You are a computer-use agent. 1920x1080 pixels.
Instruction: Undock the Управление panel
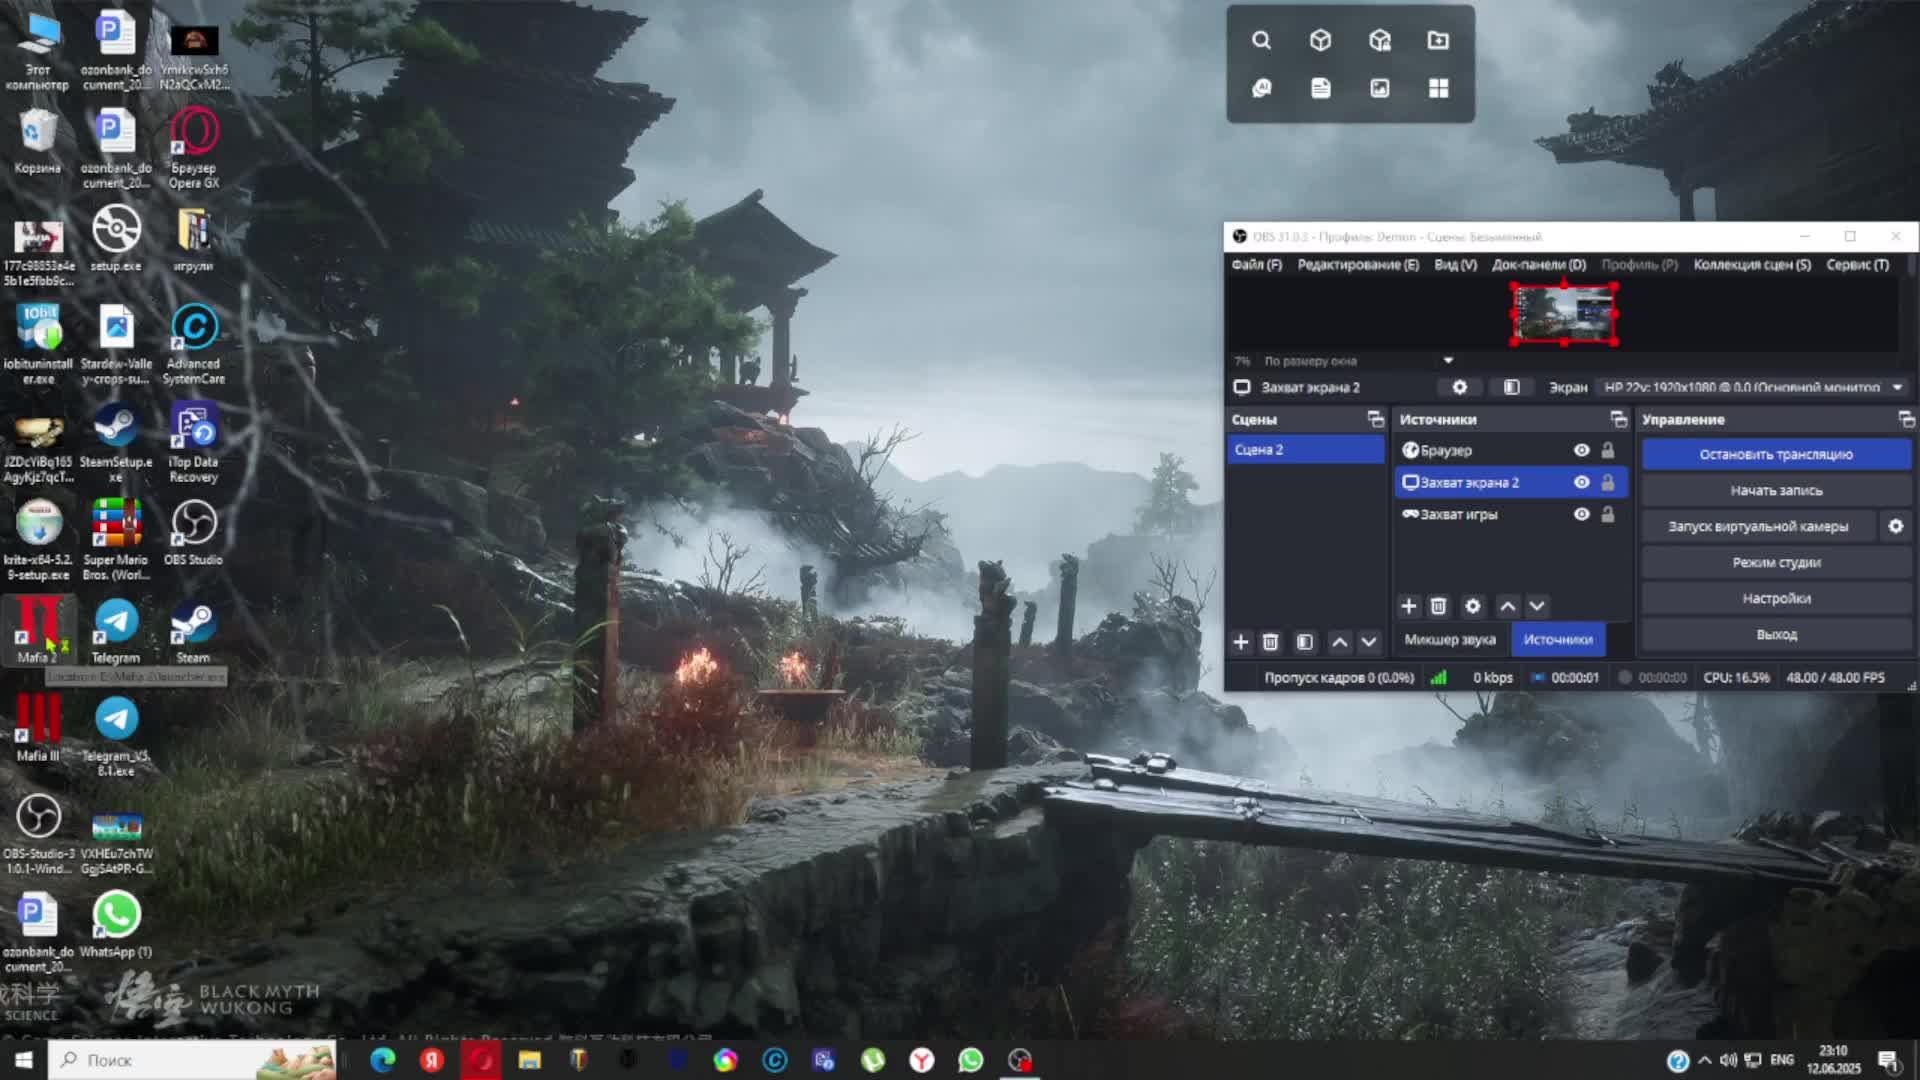1906,419
